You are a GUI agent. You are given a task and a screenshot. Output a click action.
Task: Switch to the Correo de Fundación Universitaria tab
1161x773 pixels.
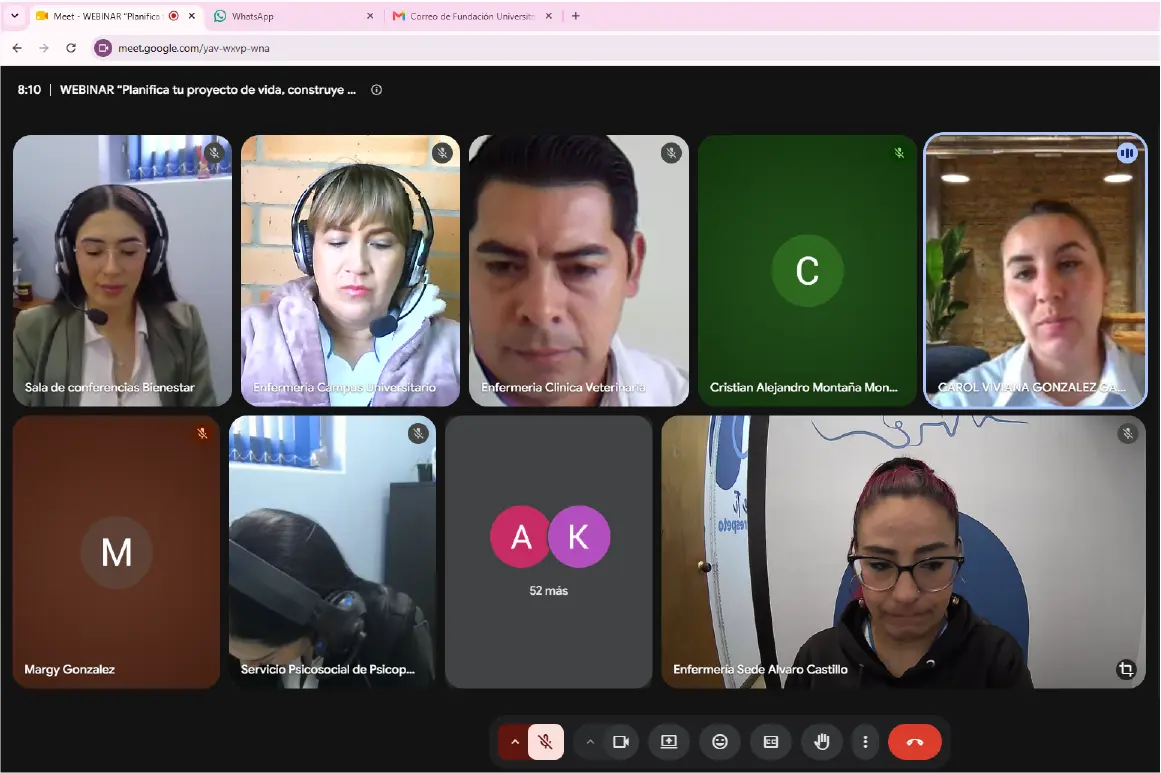[x=473, y=16]
